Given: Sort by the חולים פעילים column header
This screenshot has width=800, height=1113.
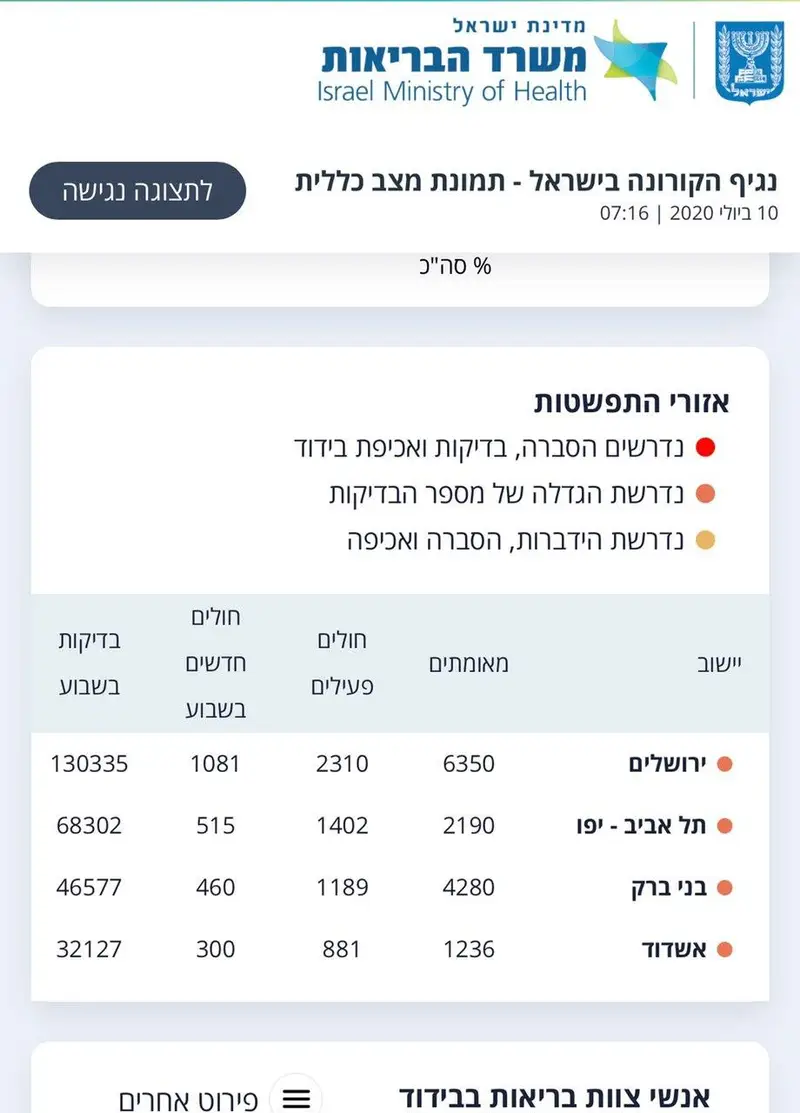Looking at the screenshot, I should (x=342, y=663).
